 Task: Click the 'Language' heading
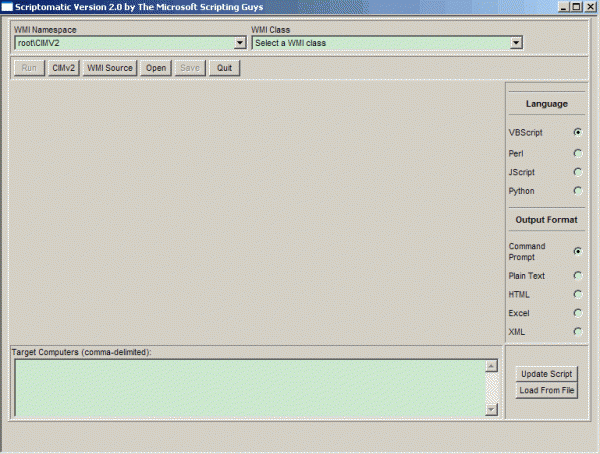click(x=546, y=104)
